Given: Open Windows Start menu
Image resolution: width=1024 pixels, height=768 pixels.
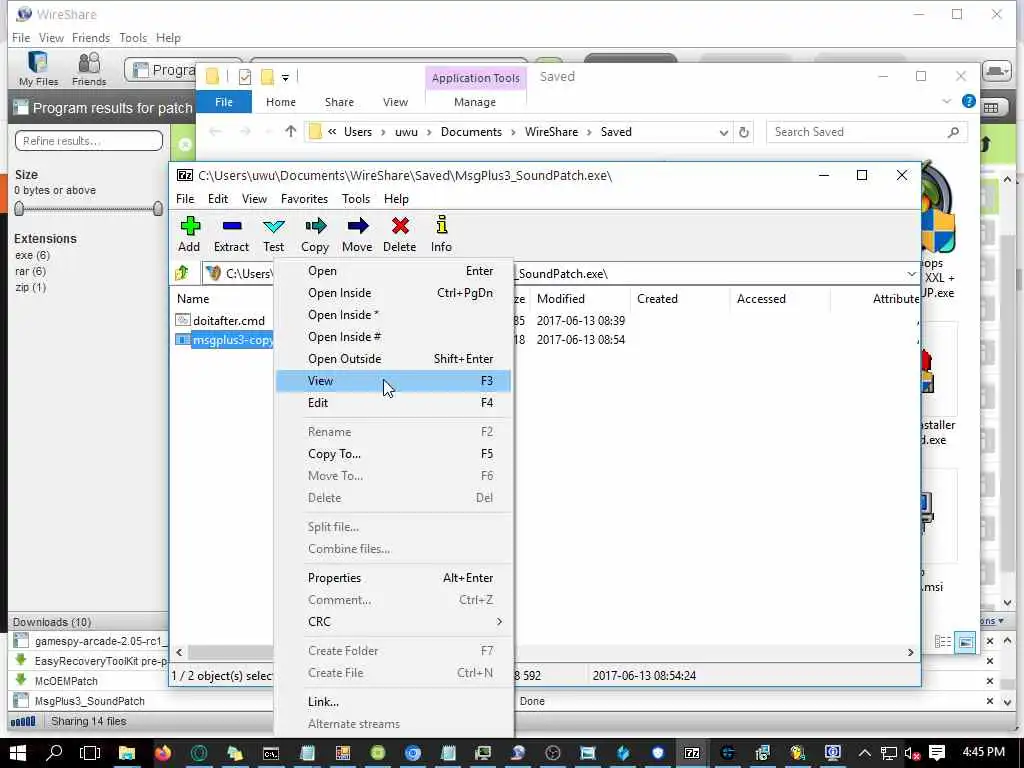Looking at the screenshot, I should pyautogui.click(x=18, y=753).
